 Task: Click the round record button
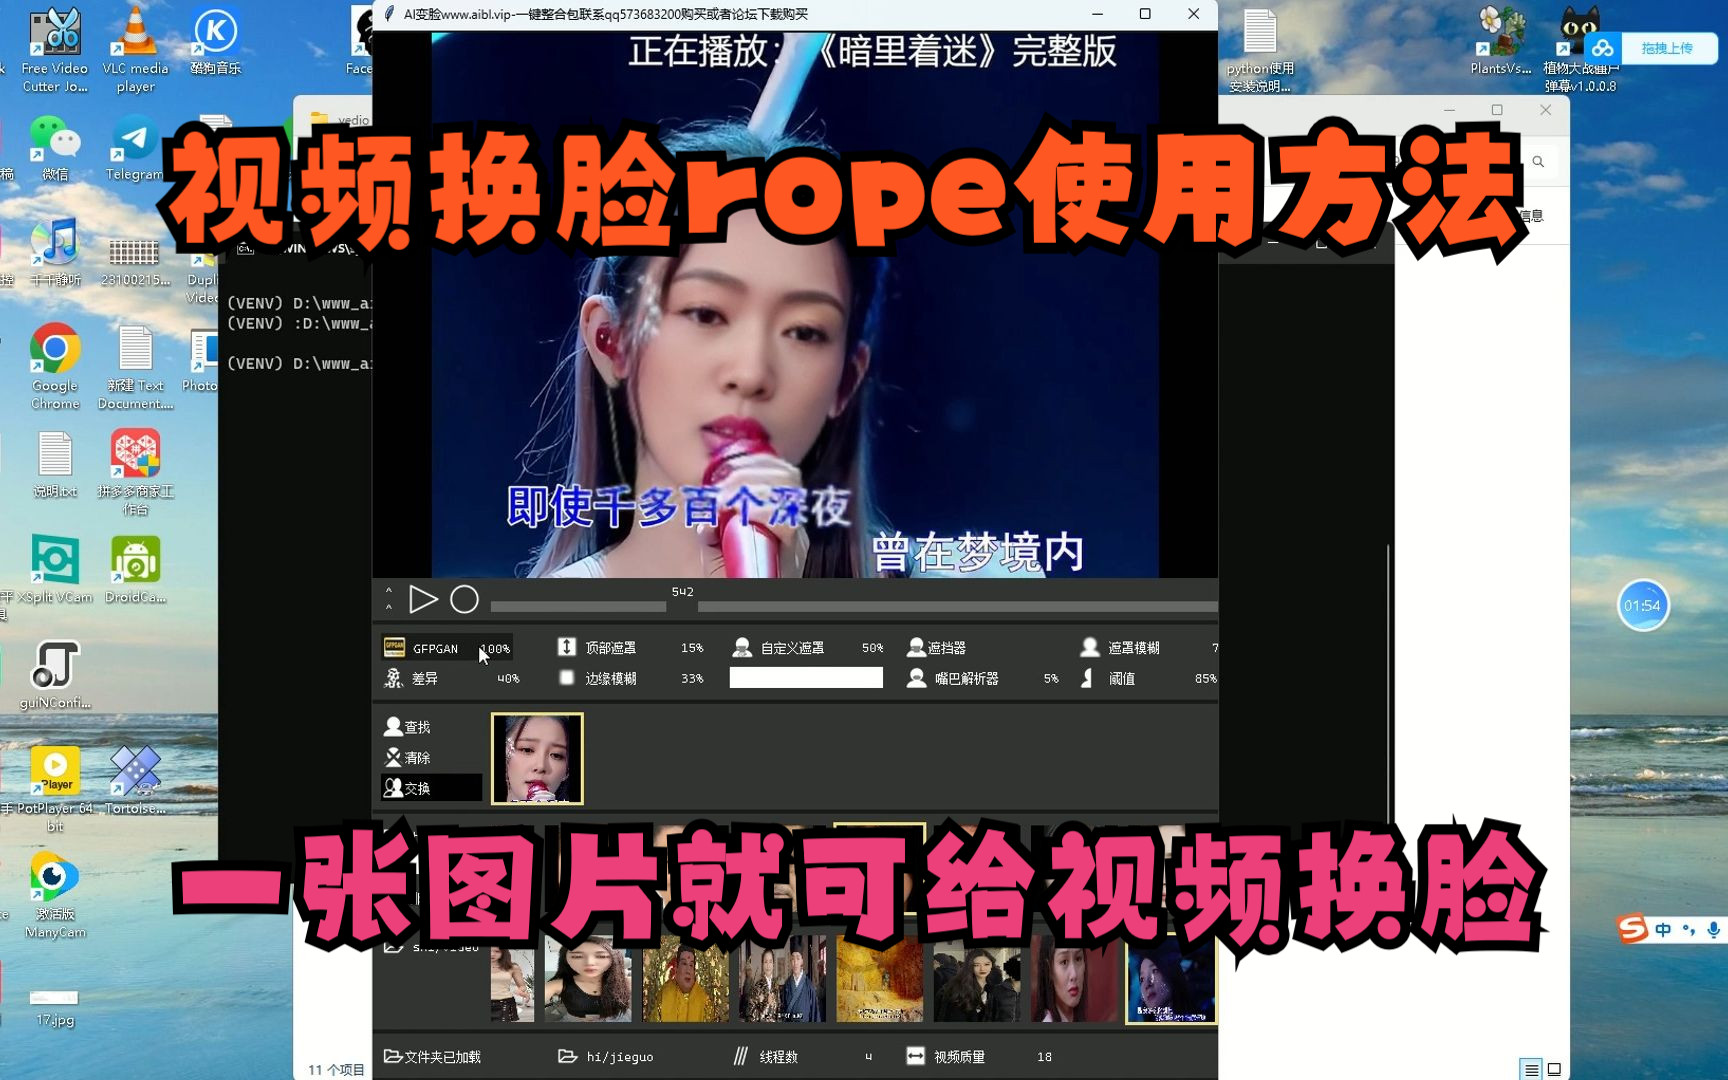464,599
